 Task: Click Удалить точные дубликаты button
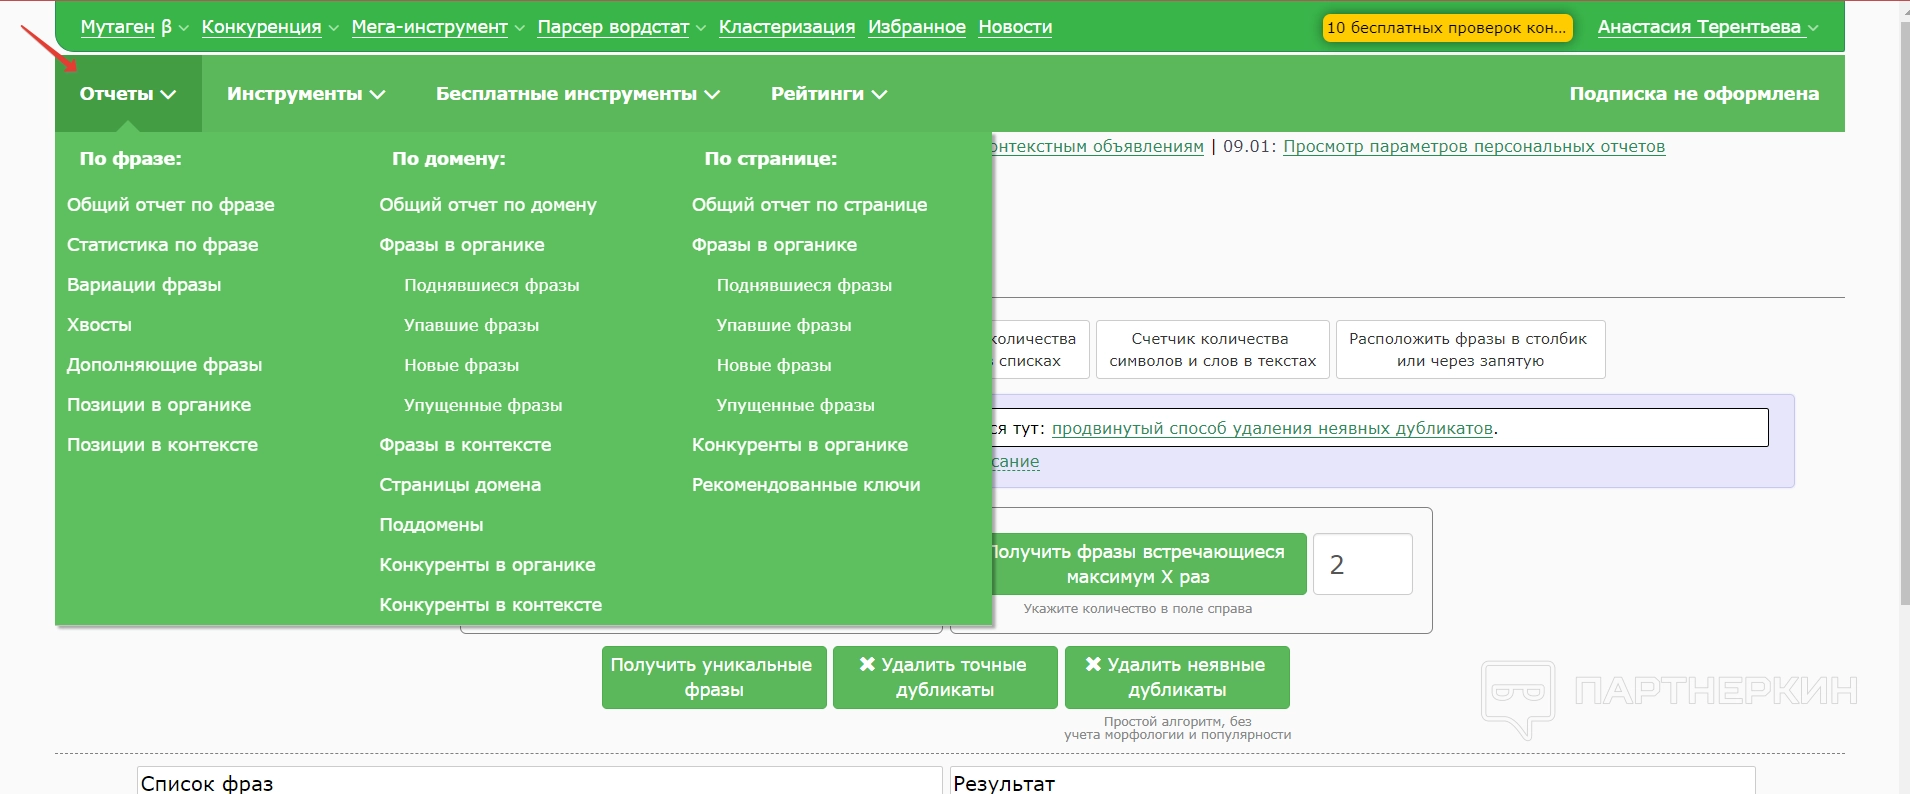pos(945,677)
